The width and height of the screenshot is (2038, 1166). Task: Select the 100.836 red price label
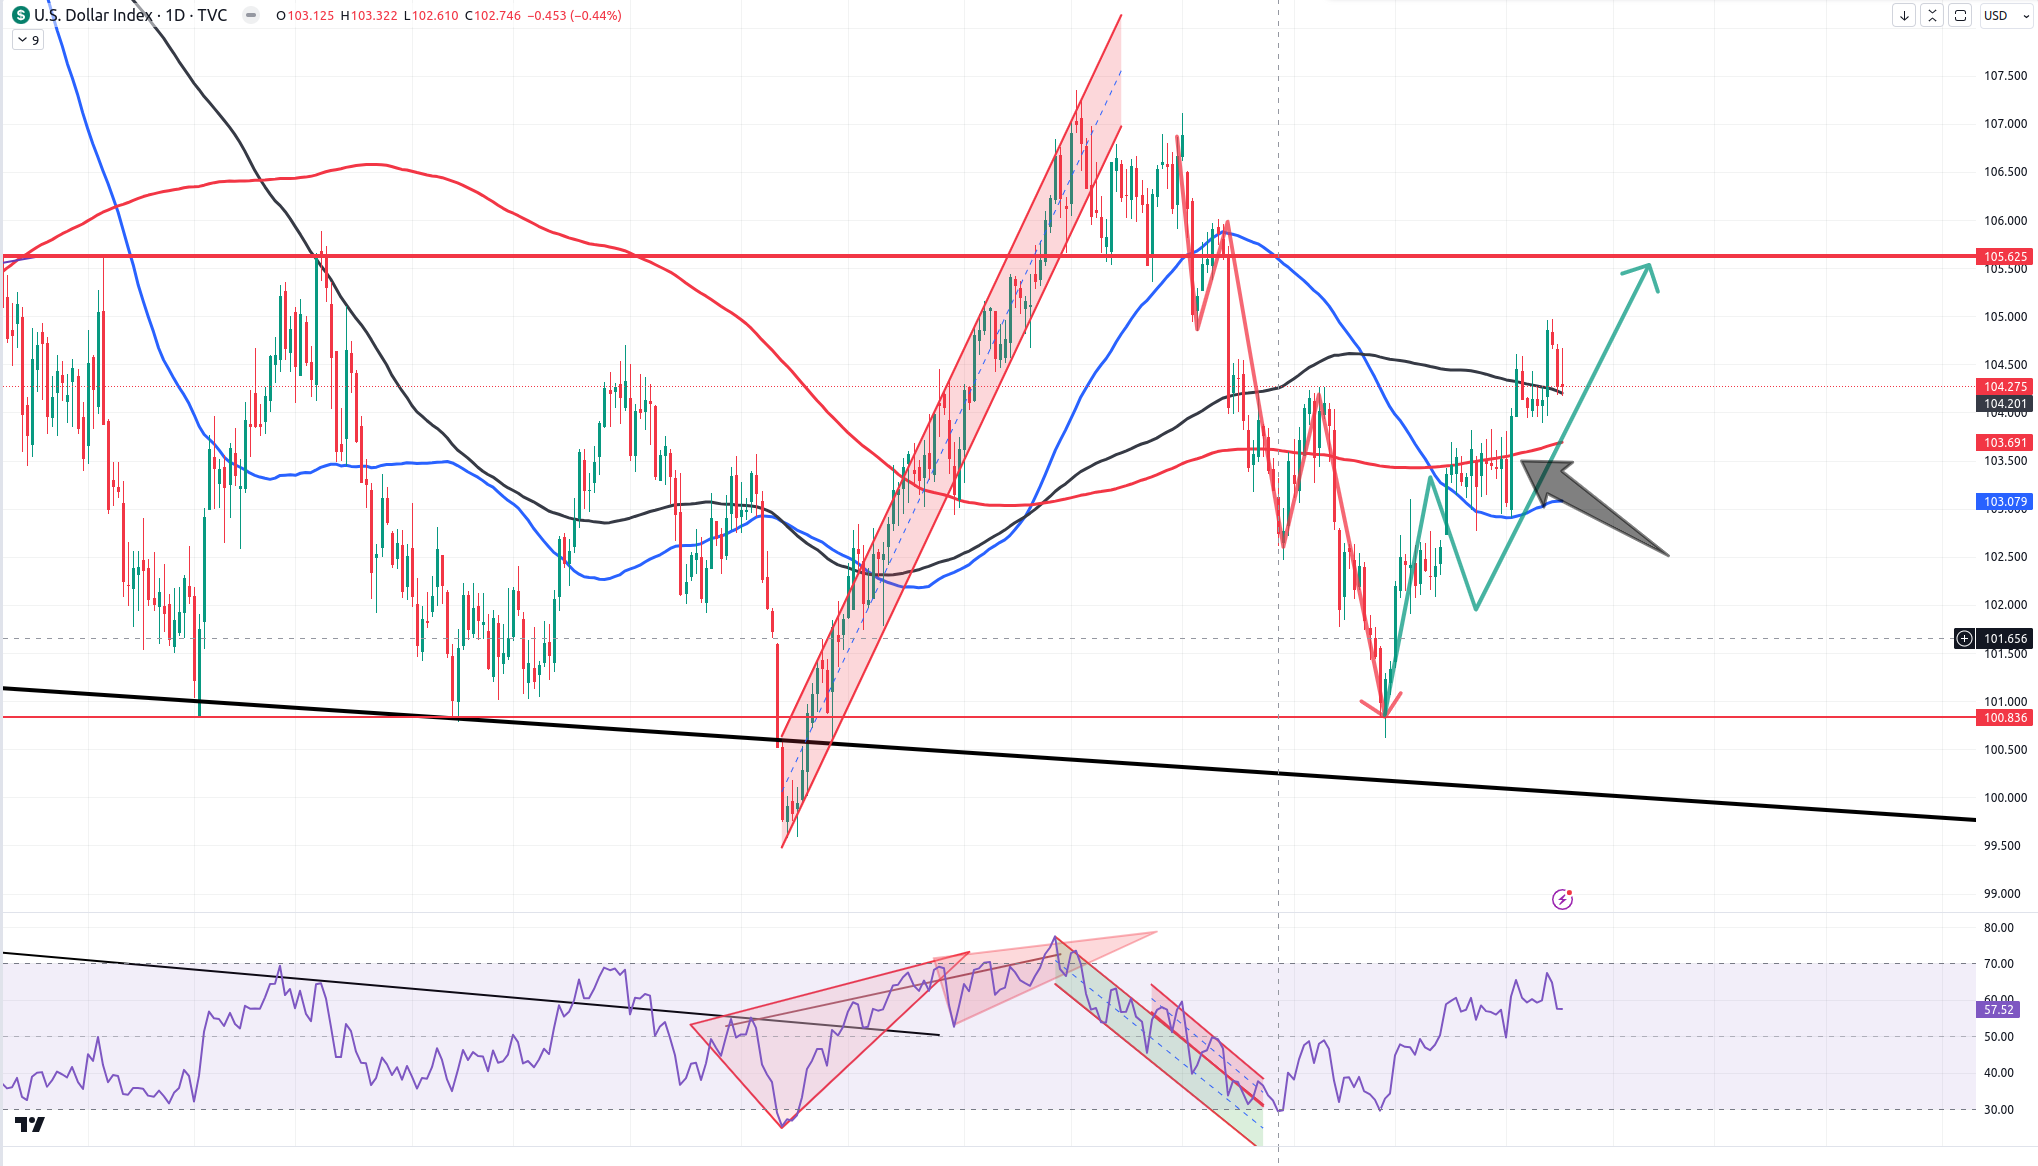point(2005,717)
